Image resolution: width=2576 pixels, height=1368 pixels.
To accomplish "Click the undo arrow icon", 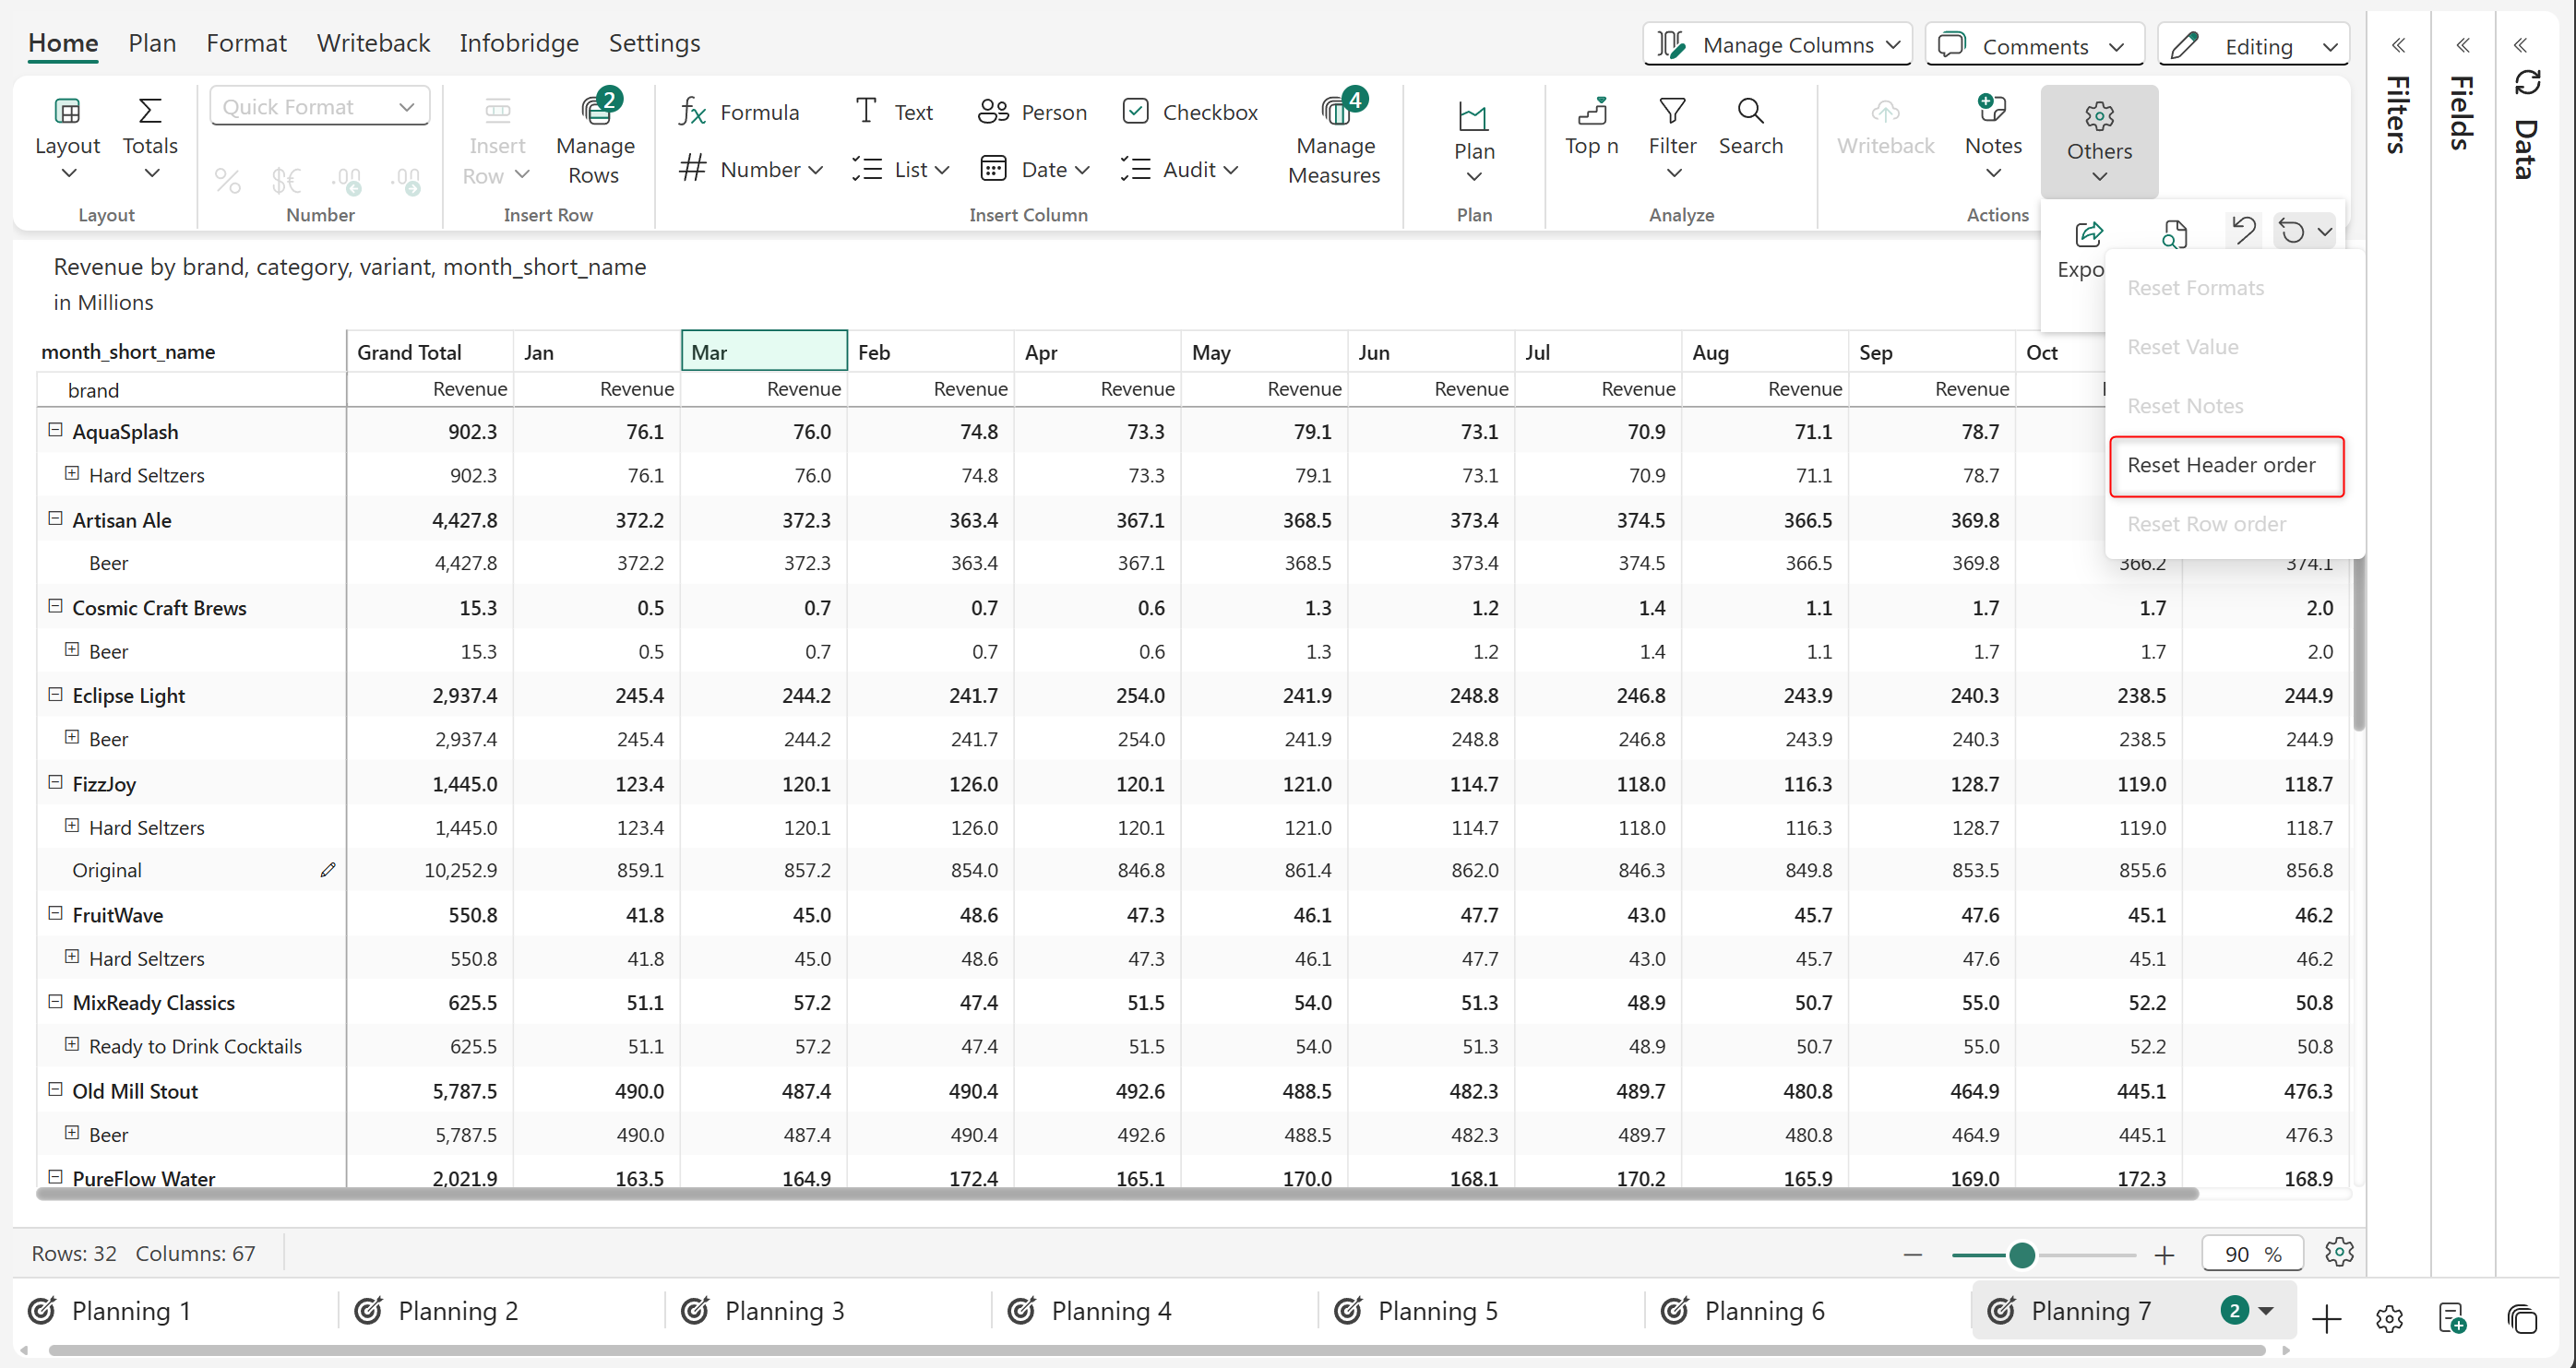I will [2243, 231].
